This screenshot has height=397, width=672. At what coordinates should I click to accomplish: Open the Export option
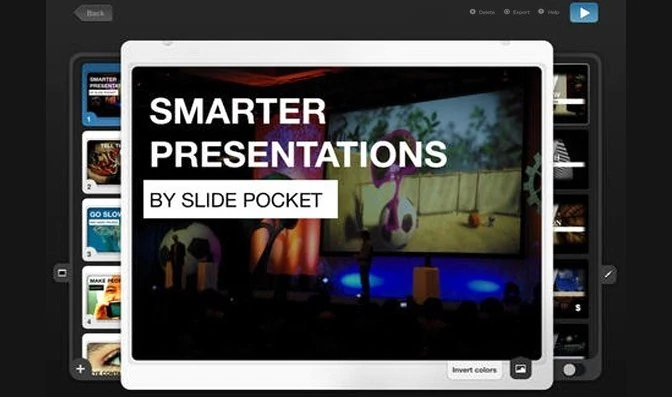click(517, 12)
